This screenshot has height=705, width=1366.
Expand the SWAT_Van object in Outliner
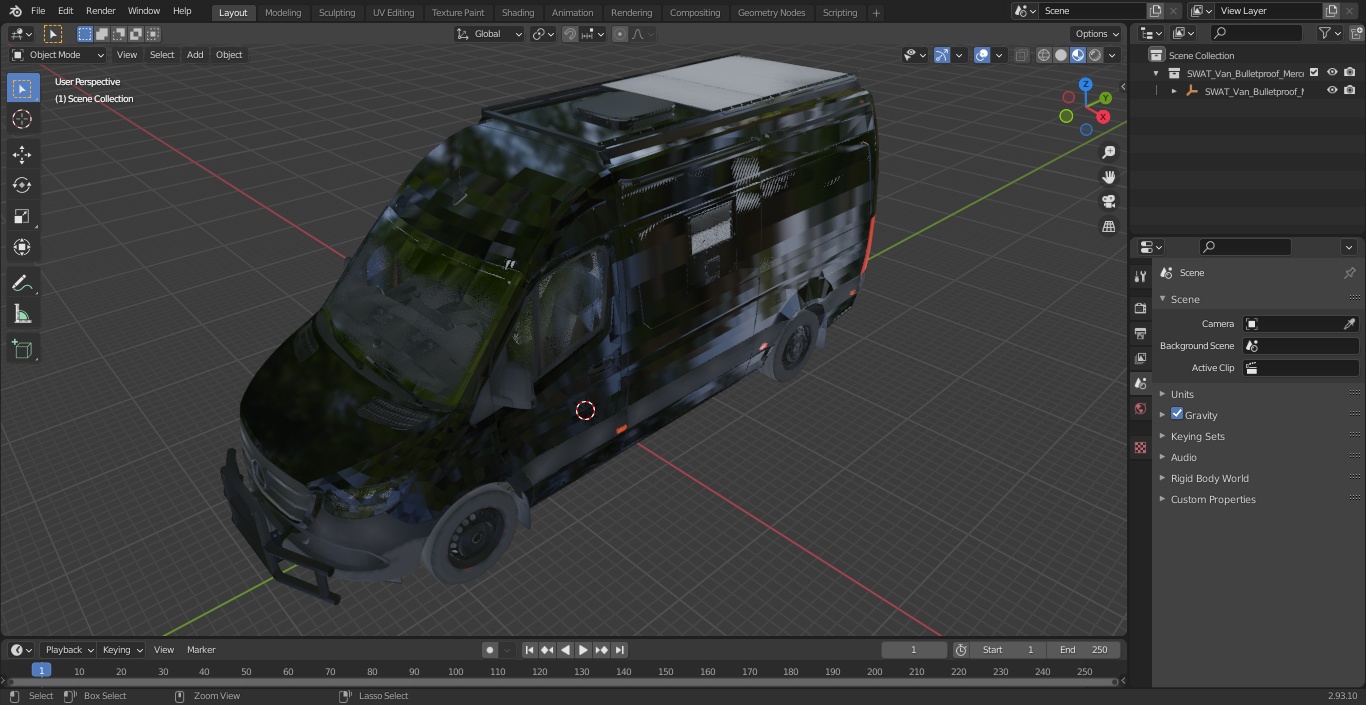[x=1174, y=91]
